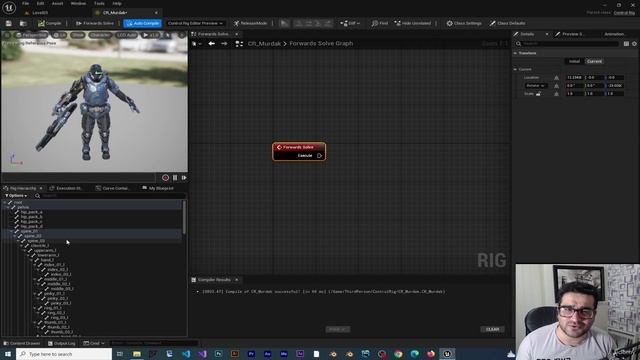Viewport: 640px width, 360px height.
Task: Click the CR_Murdak breadcrumb link
Action: pyautogui.click(x=264, y=43)
